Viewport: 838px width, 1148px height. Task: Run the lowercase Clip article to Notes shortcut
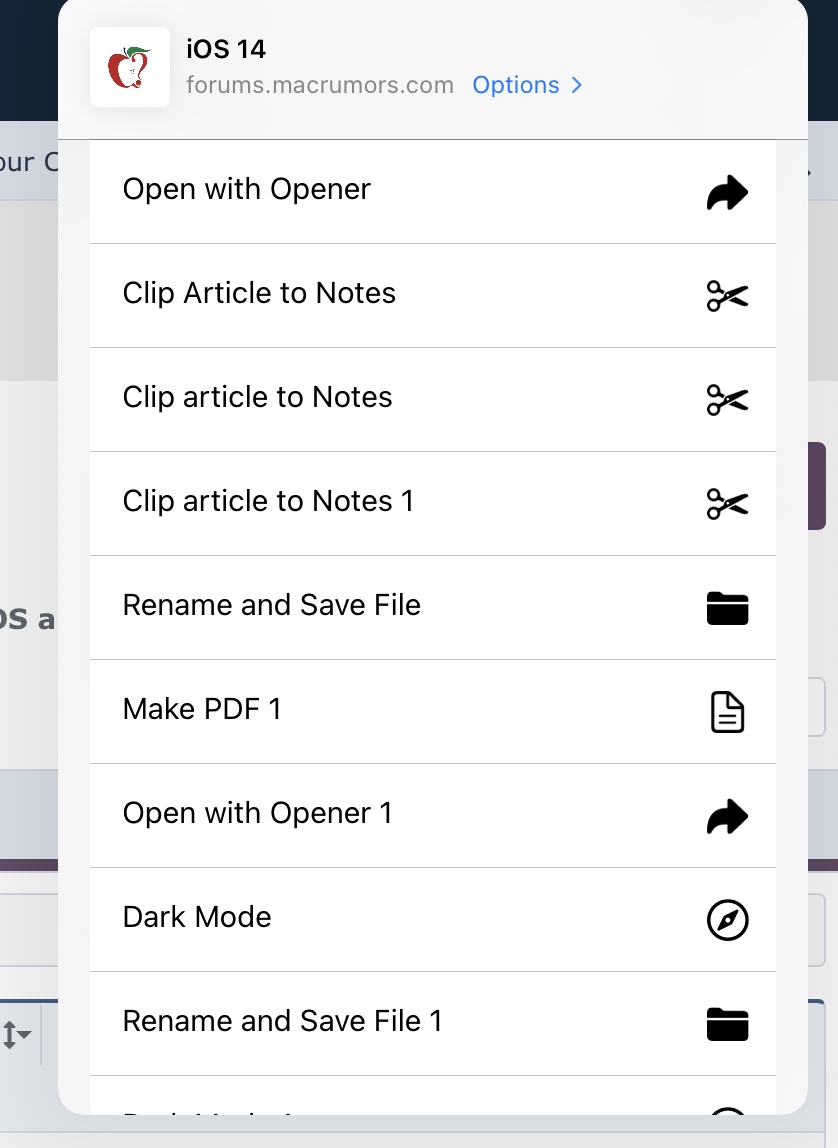433,400
